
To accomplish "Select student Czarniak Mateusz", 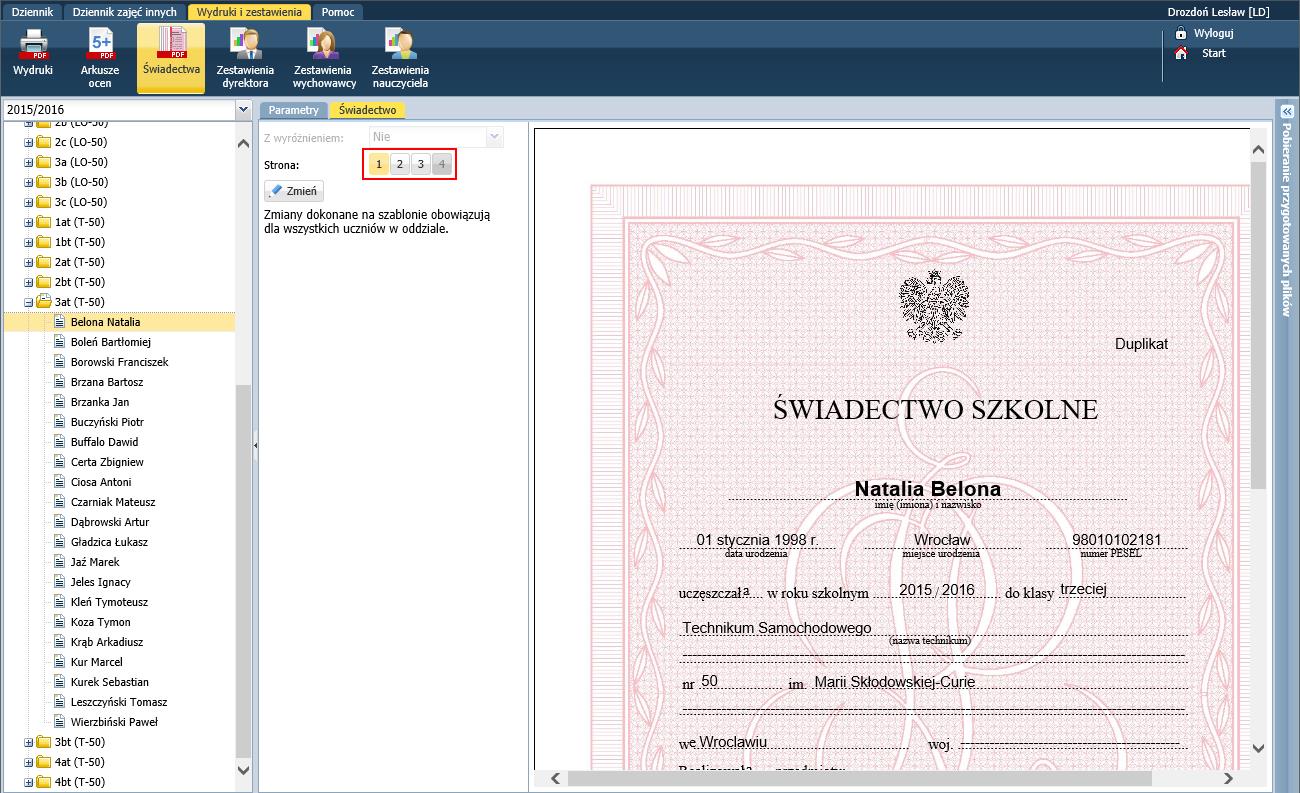I will point(113,502).
